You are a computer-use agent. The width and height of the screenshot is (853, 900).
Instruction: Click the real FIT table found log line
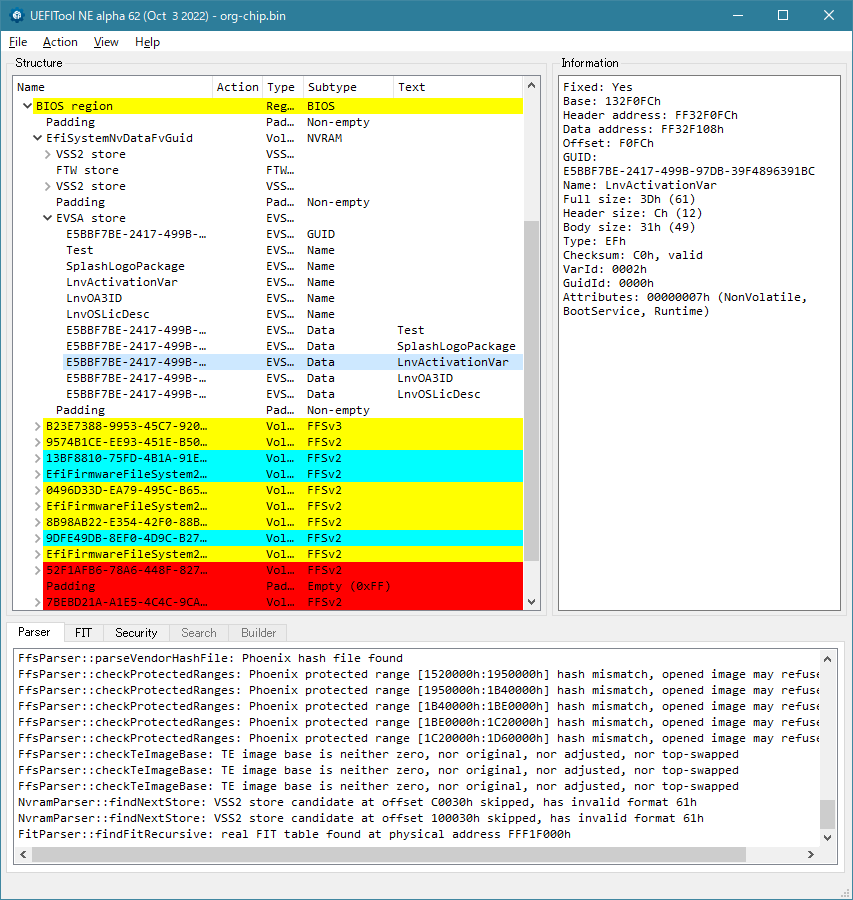coord(294,835)
